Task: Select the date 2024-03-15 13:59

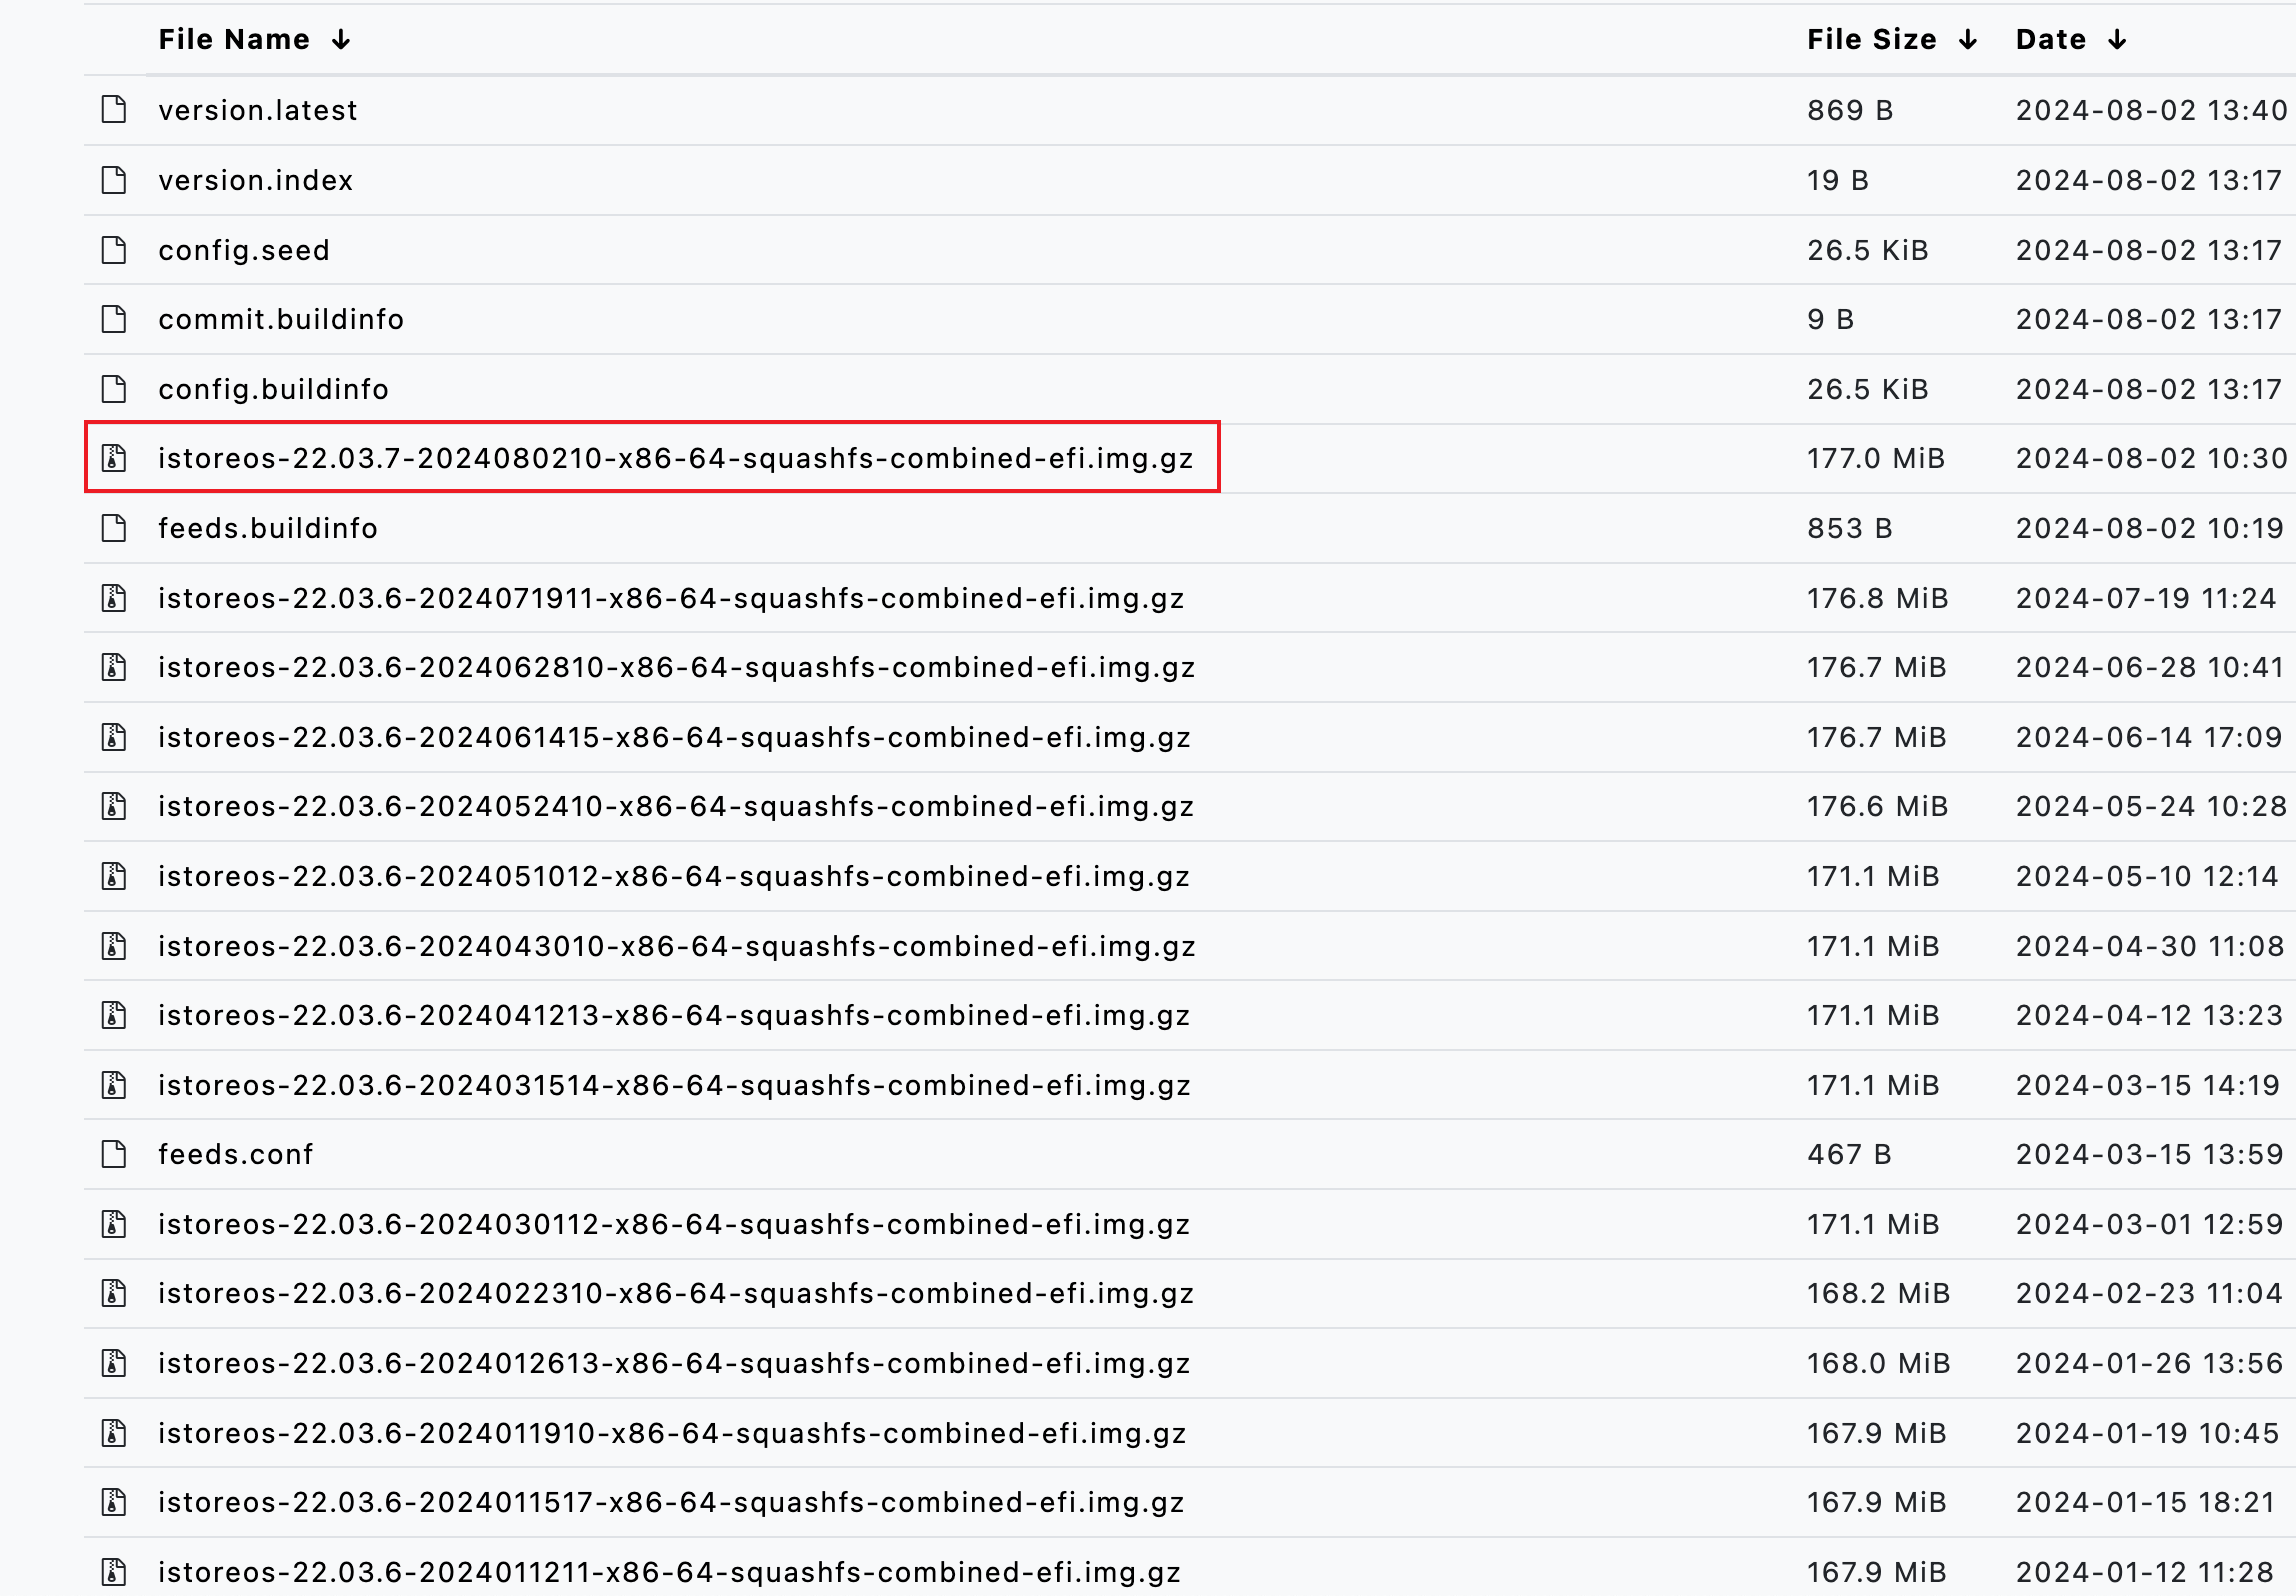Action: [x=2149, y=1154]
